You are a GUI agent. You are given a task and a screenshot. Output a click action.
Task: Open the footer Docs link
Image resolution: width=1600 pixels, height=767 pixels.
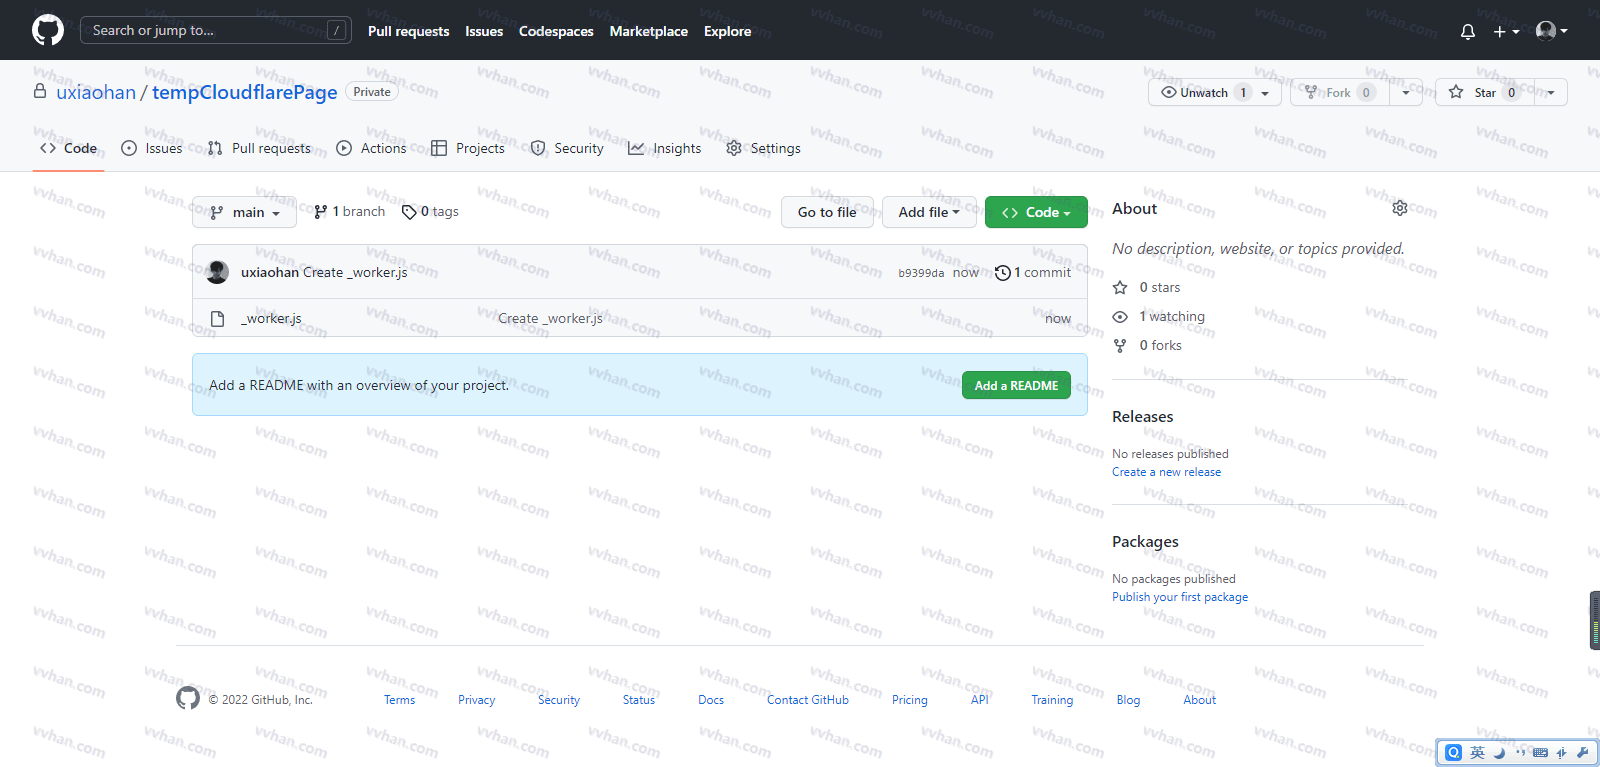711,700
